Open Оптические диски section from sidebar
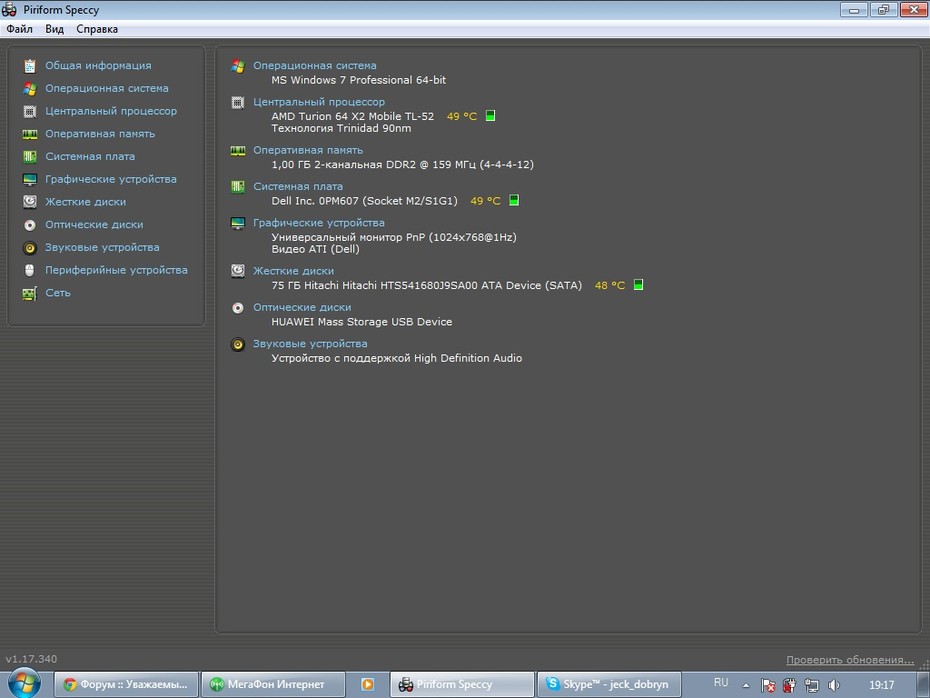930x698 pixels. (94, 225)
